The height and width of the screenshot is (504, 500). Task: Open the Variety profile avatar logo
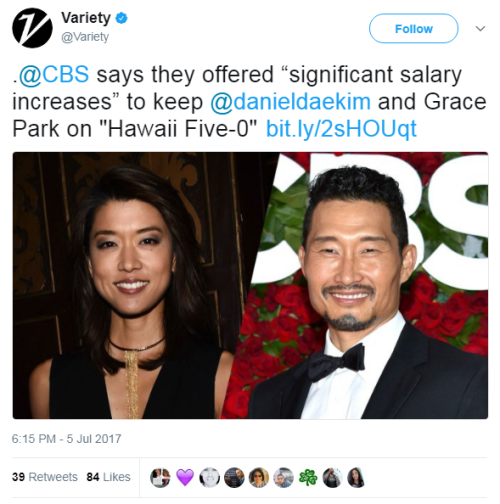(x=32, y=28)
